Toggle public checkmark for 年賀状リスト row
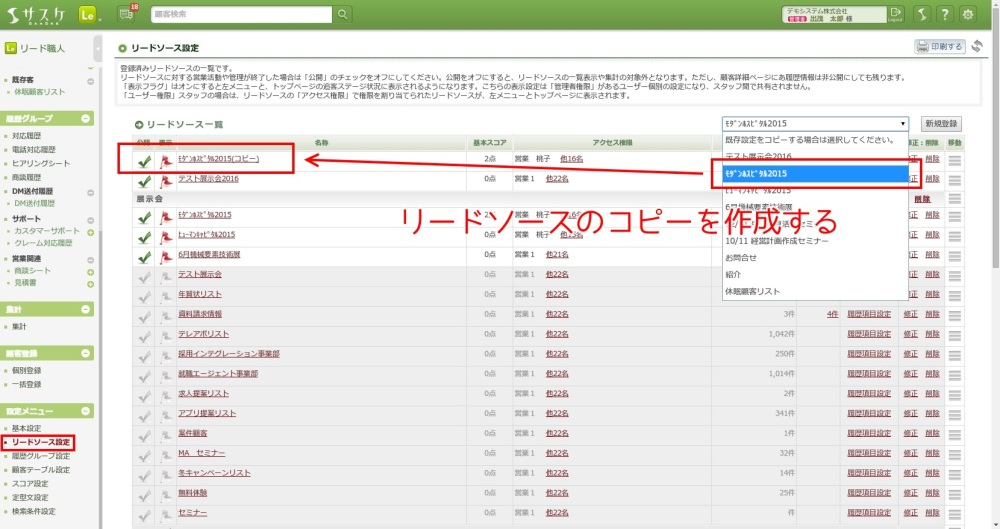 145,294
